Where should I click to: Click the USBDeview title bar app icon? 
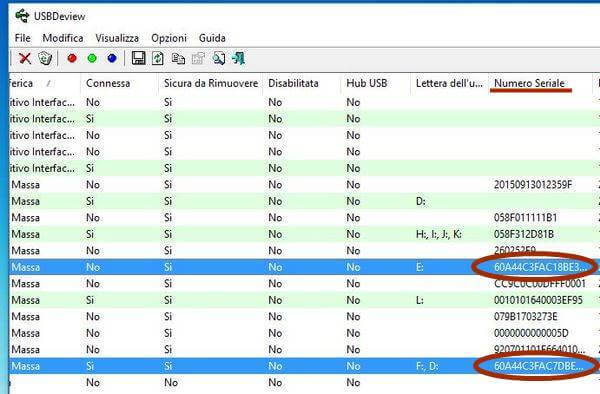pyautogui.click(x=22, y=16)
